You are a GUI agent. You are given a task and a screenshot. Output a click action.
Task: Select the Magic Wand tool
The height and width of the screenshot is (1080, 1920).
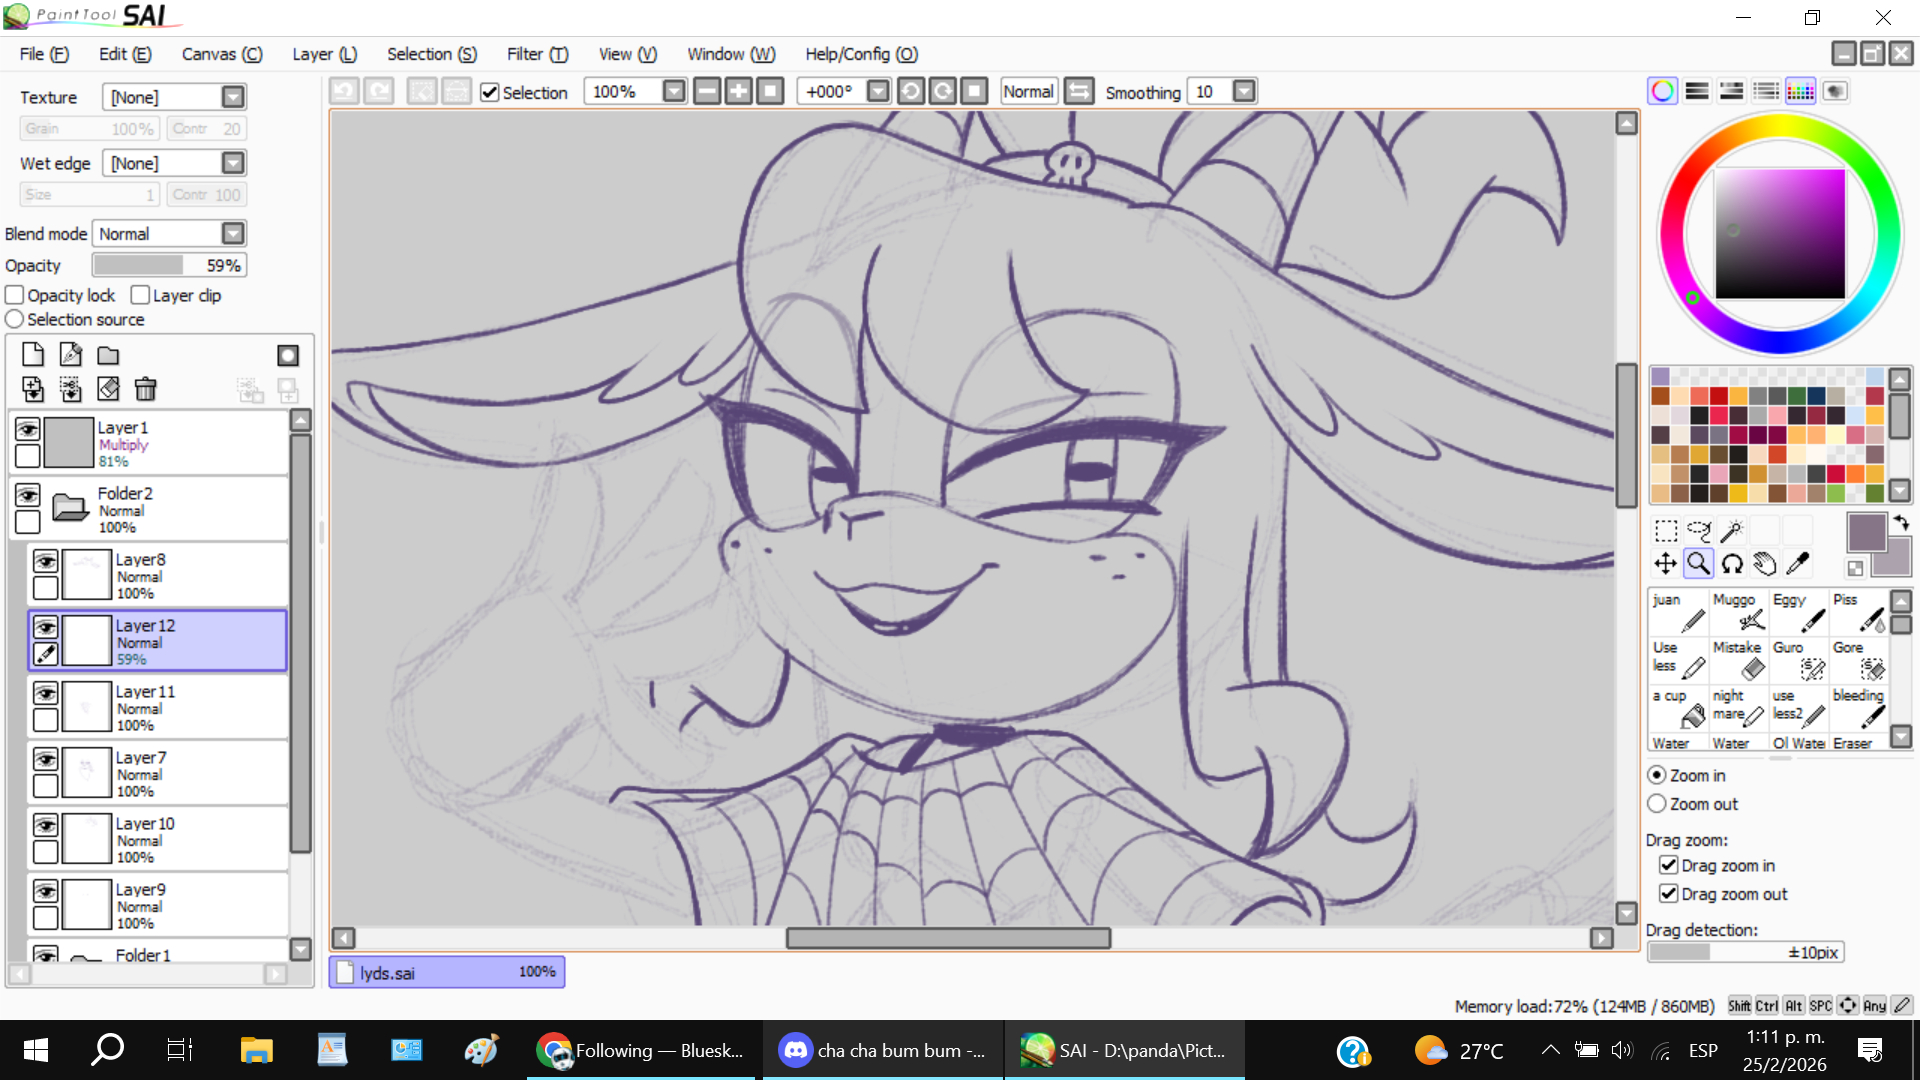1732,530
